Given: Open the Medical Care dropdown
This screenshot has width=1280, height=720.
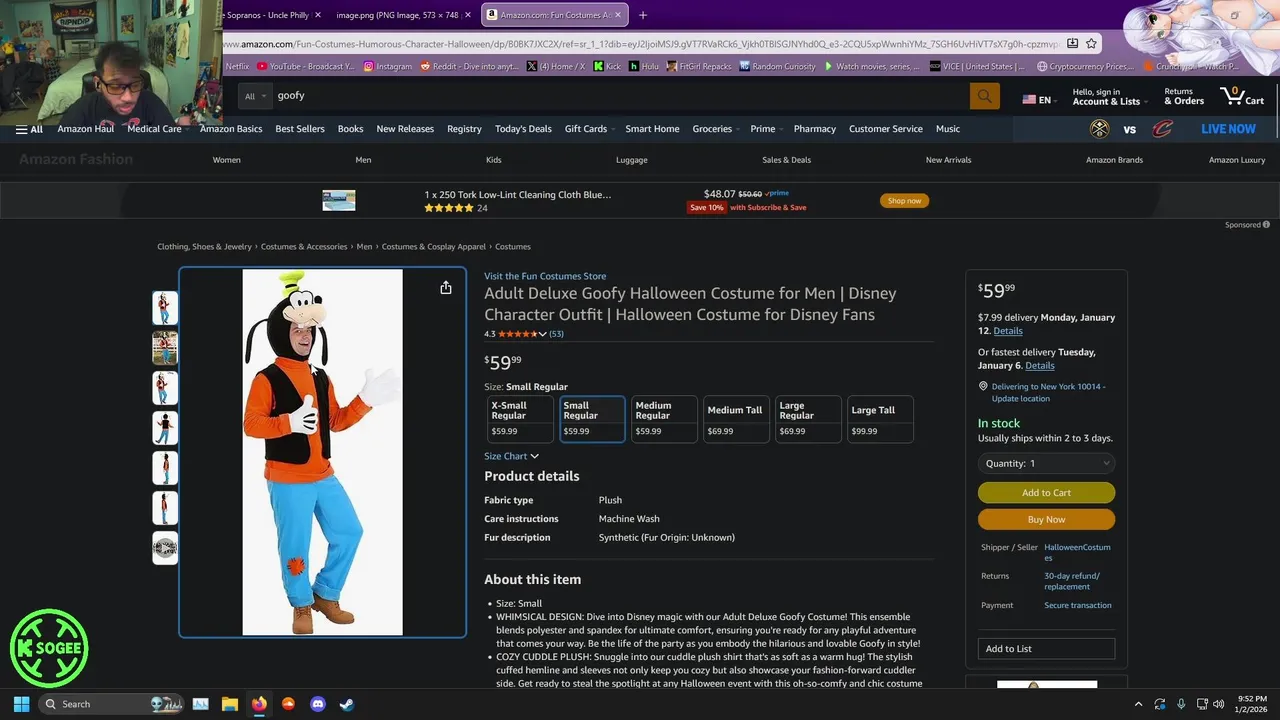Looking at the screenshot, I should (x=158, y=129).
